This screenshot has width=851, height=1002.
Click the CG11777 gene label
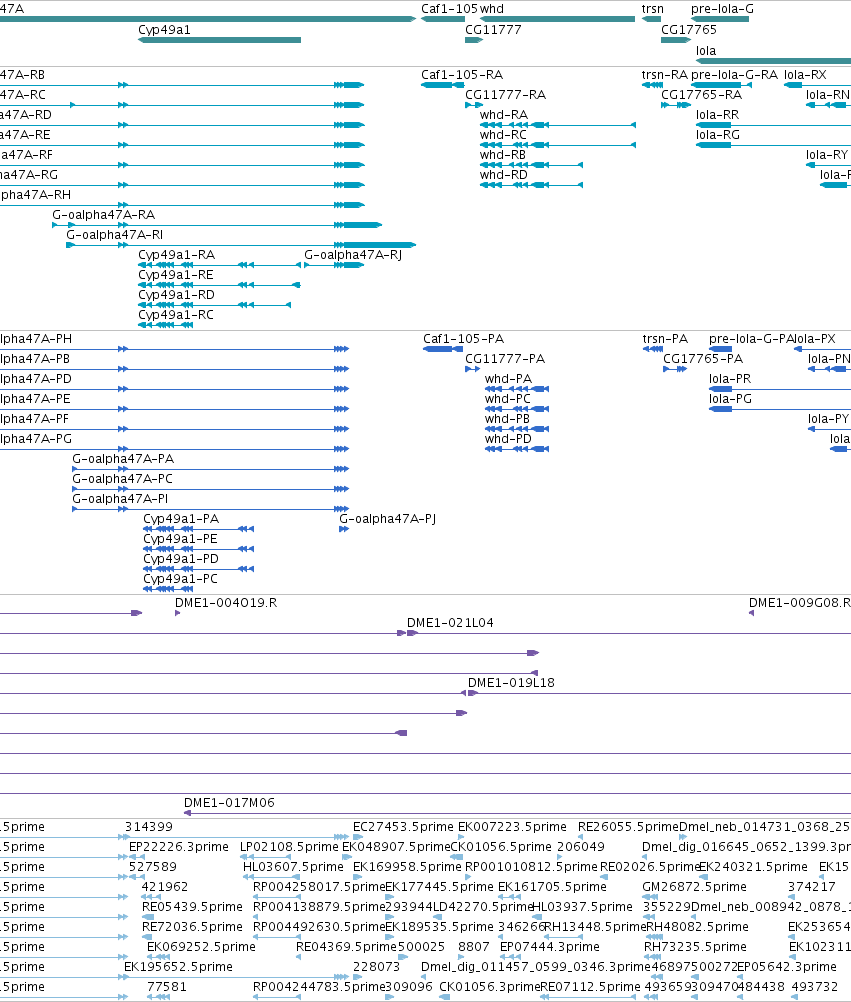point(493,30)
